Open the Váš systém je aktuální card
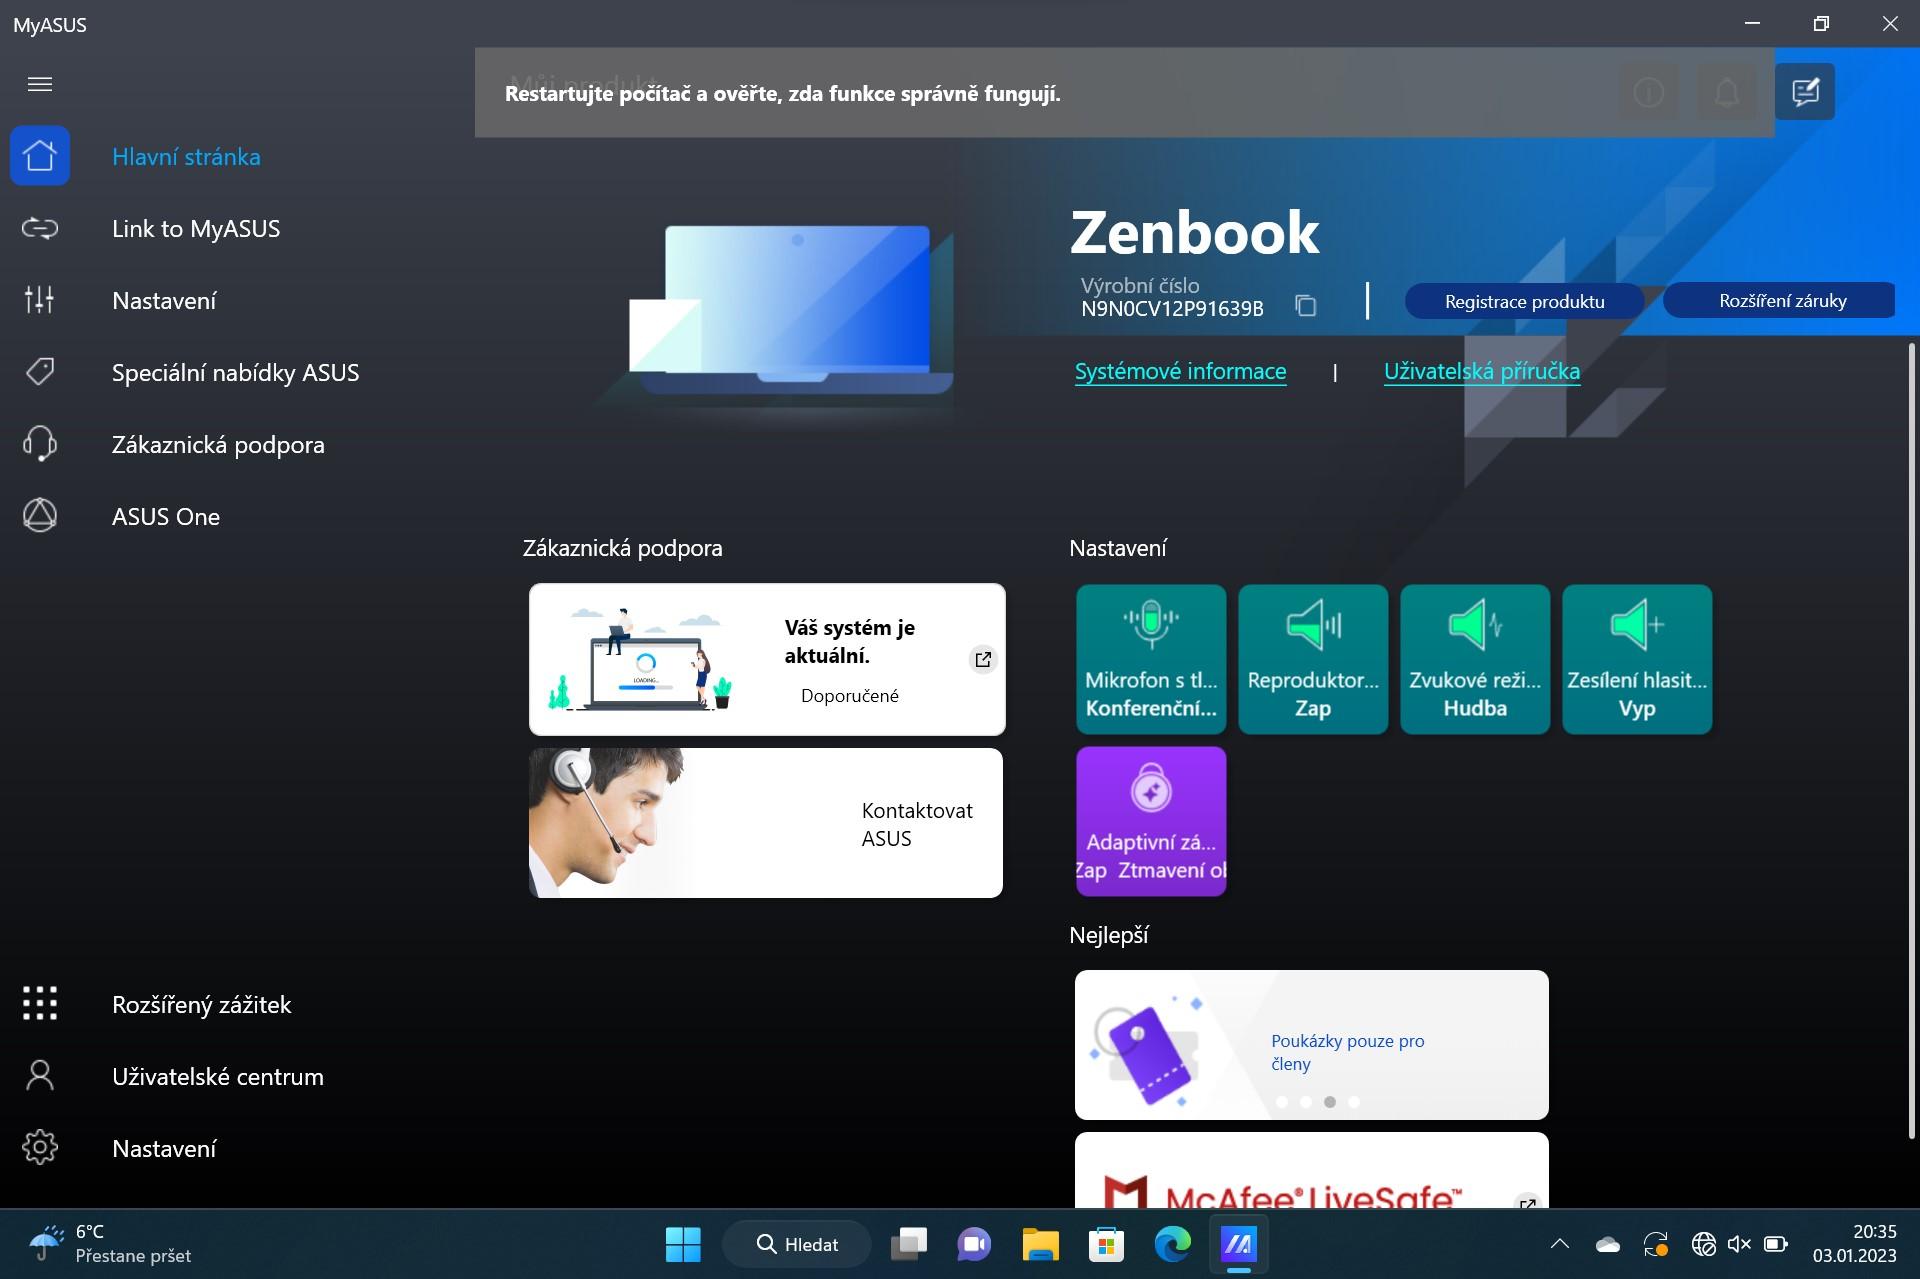1920x1279 pixels. [767, 659]
